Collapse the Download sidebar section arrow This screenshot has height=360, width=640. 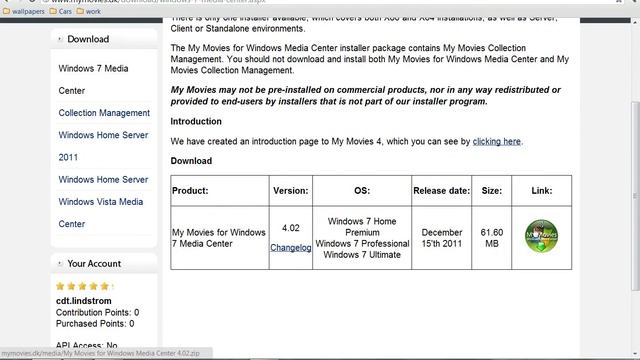point(60,39)
